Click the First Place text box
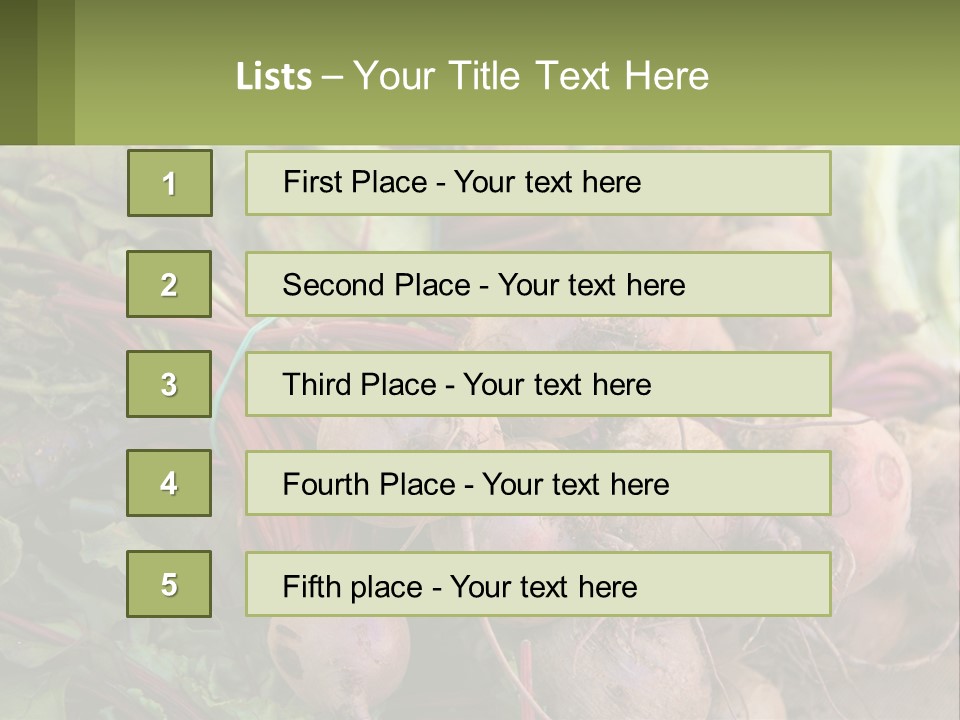Screen dimensions: 960x720 click(x=538, y=183)
